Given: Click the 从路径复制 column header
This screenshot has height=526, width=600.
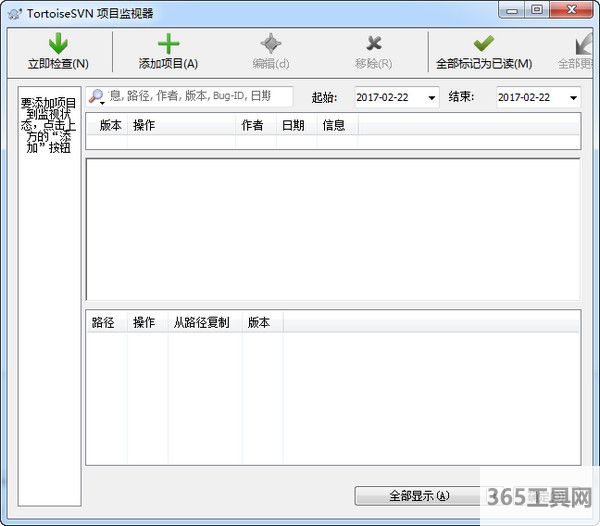Looking at the screenshot, I should coord(201,322).
